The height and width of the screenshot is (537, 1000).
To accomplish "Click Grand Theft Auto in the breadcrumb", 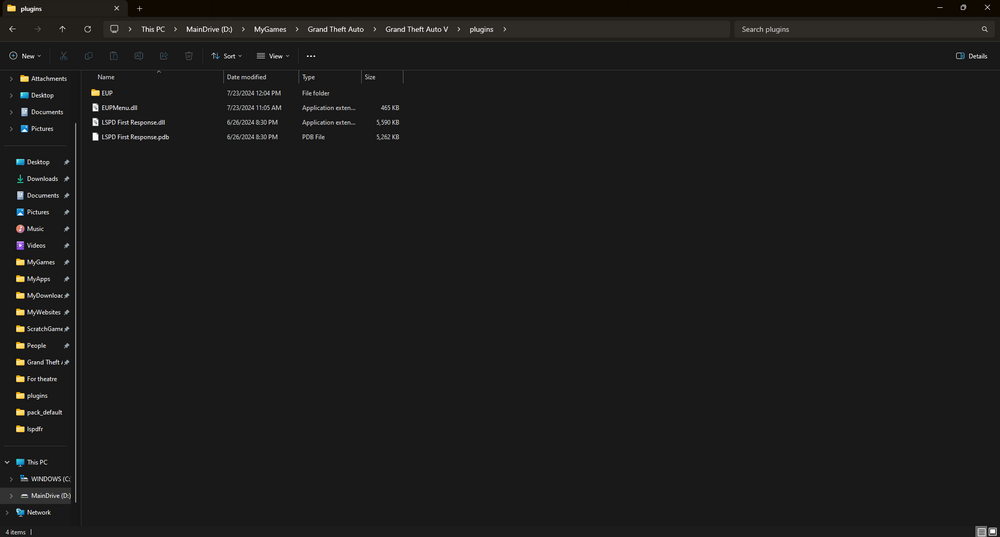I will click(335, 29).
